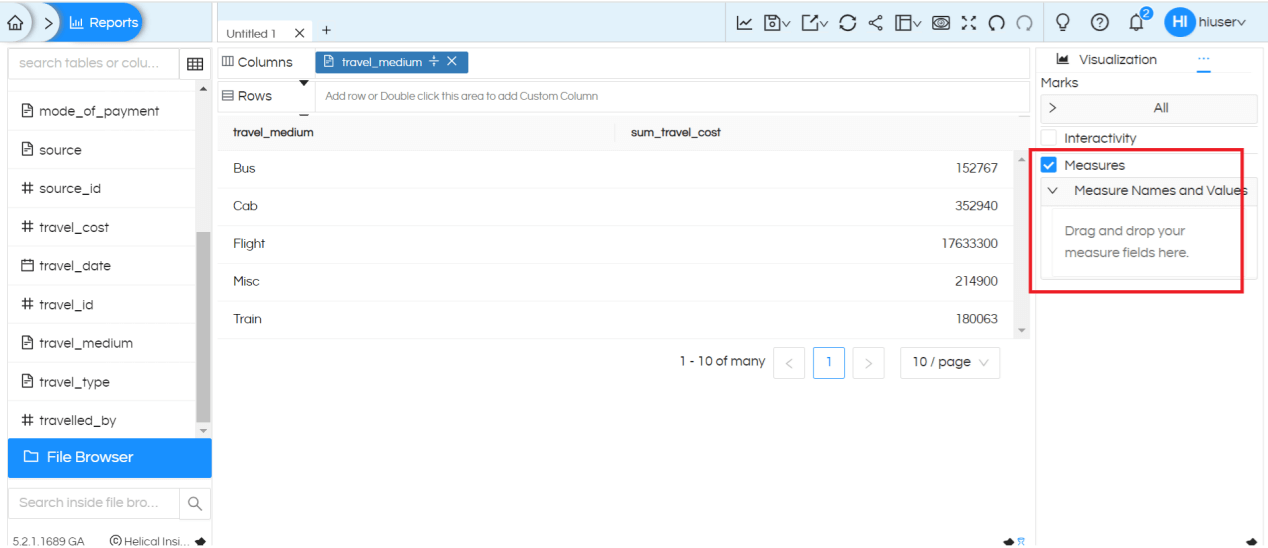1268x548 pixels.
Task: Click the travel_medium pill in Columns
Action: [391, 62]
